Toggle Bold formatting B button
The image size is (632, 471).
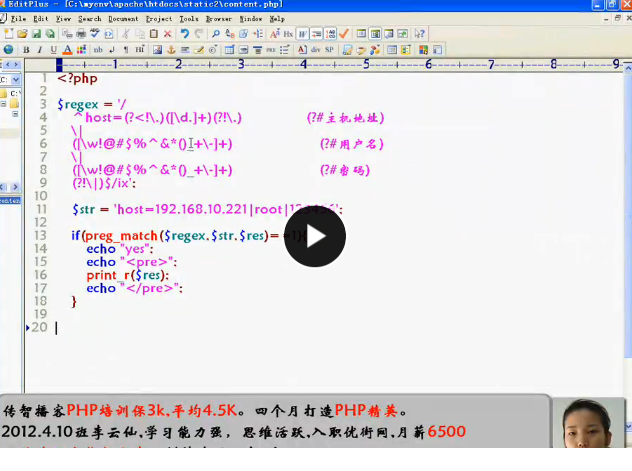tap(26, 50)
